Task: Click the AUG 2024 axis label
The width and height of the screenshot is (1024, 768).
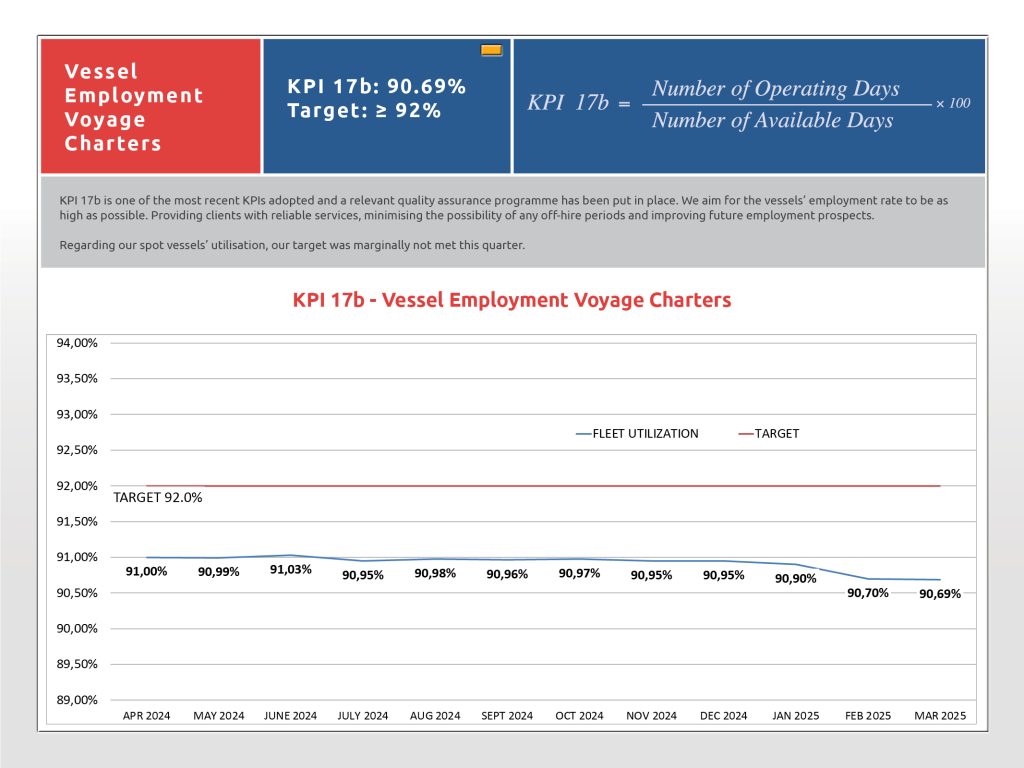Action: 435,716
